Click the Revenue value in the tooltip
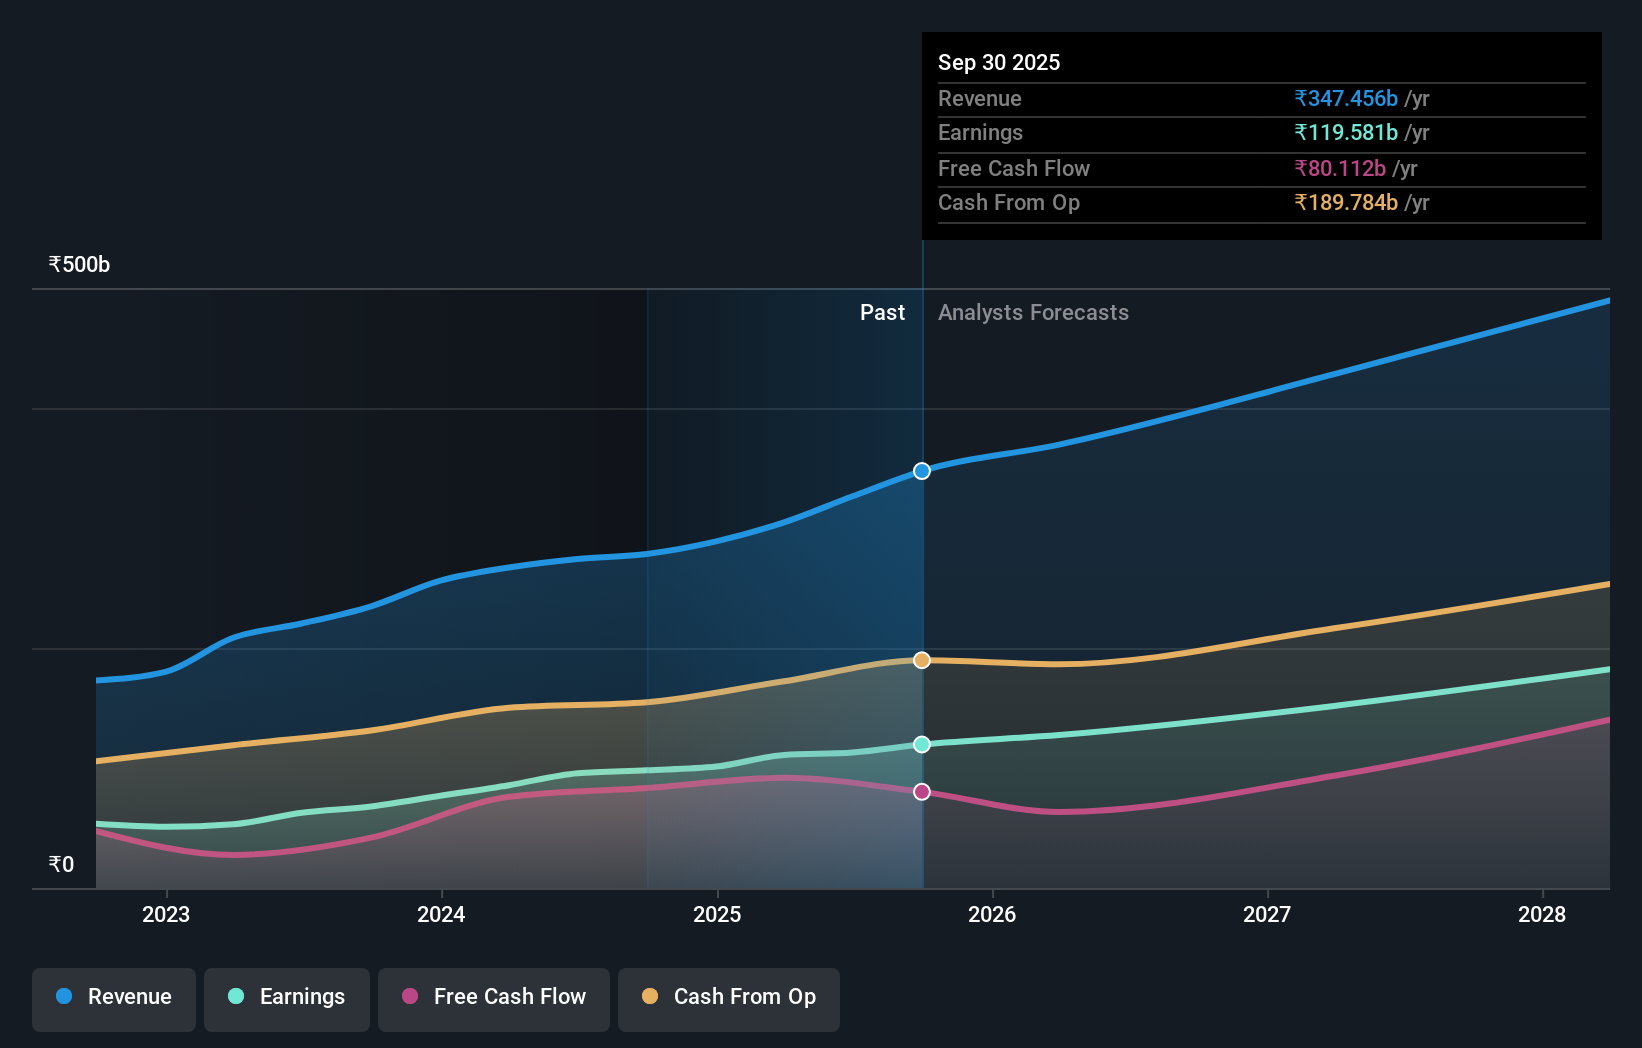 tap(1346, 99)
